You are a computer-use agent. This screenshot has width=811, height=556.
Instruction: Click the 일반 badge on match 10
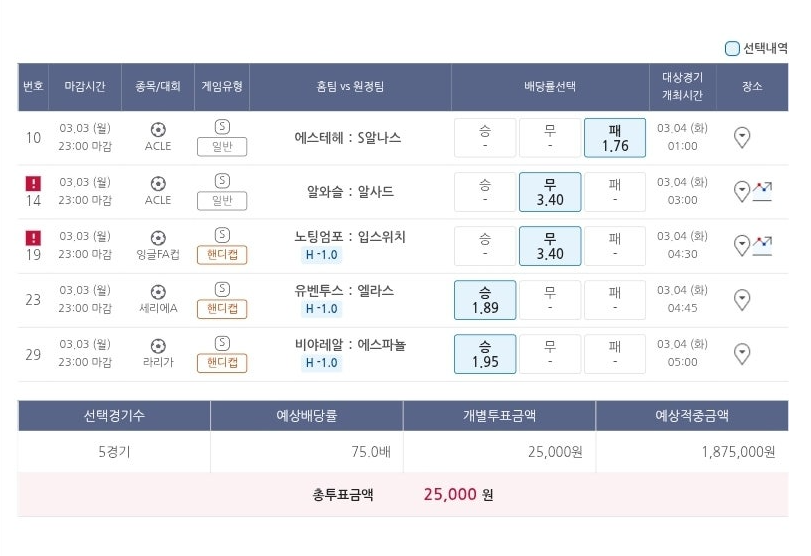(x=222, y=146)
